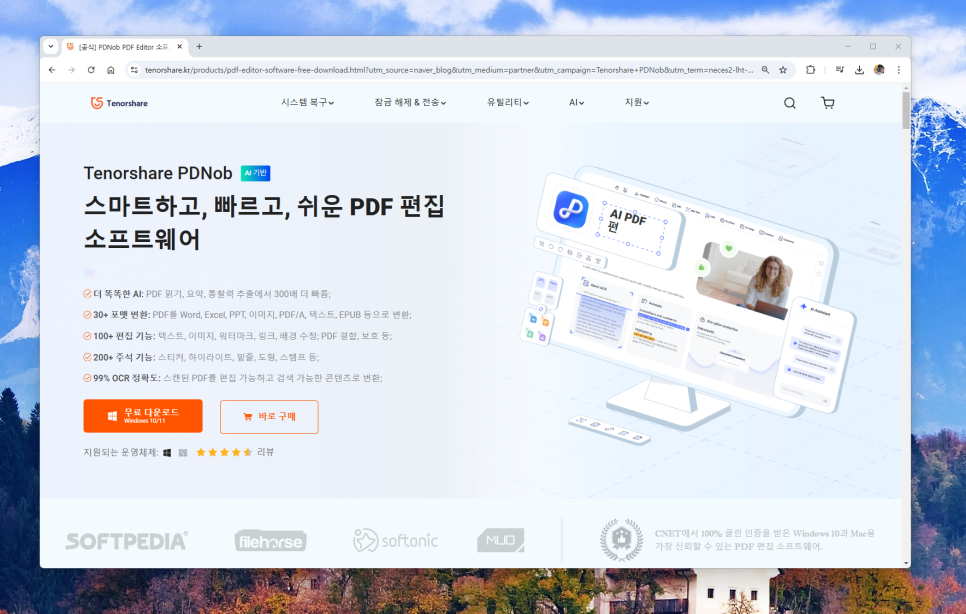Click the Softonic logo
Viewport: 966px width, 614px height.
396,541
